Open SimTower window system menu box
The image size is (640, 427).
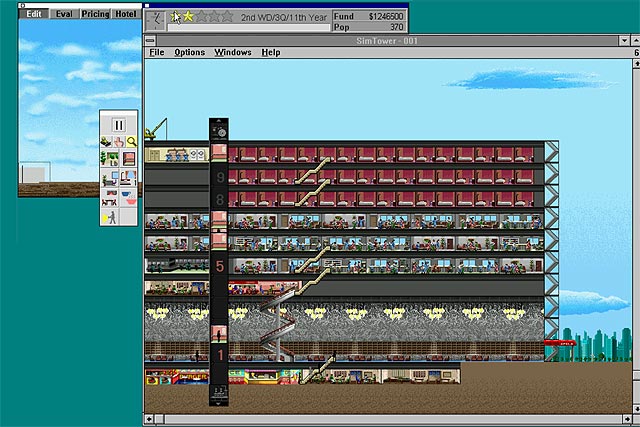pos(150,40)
